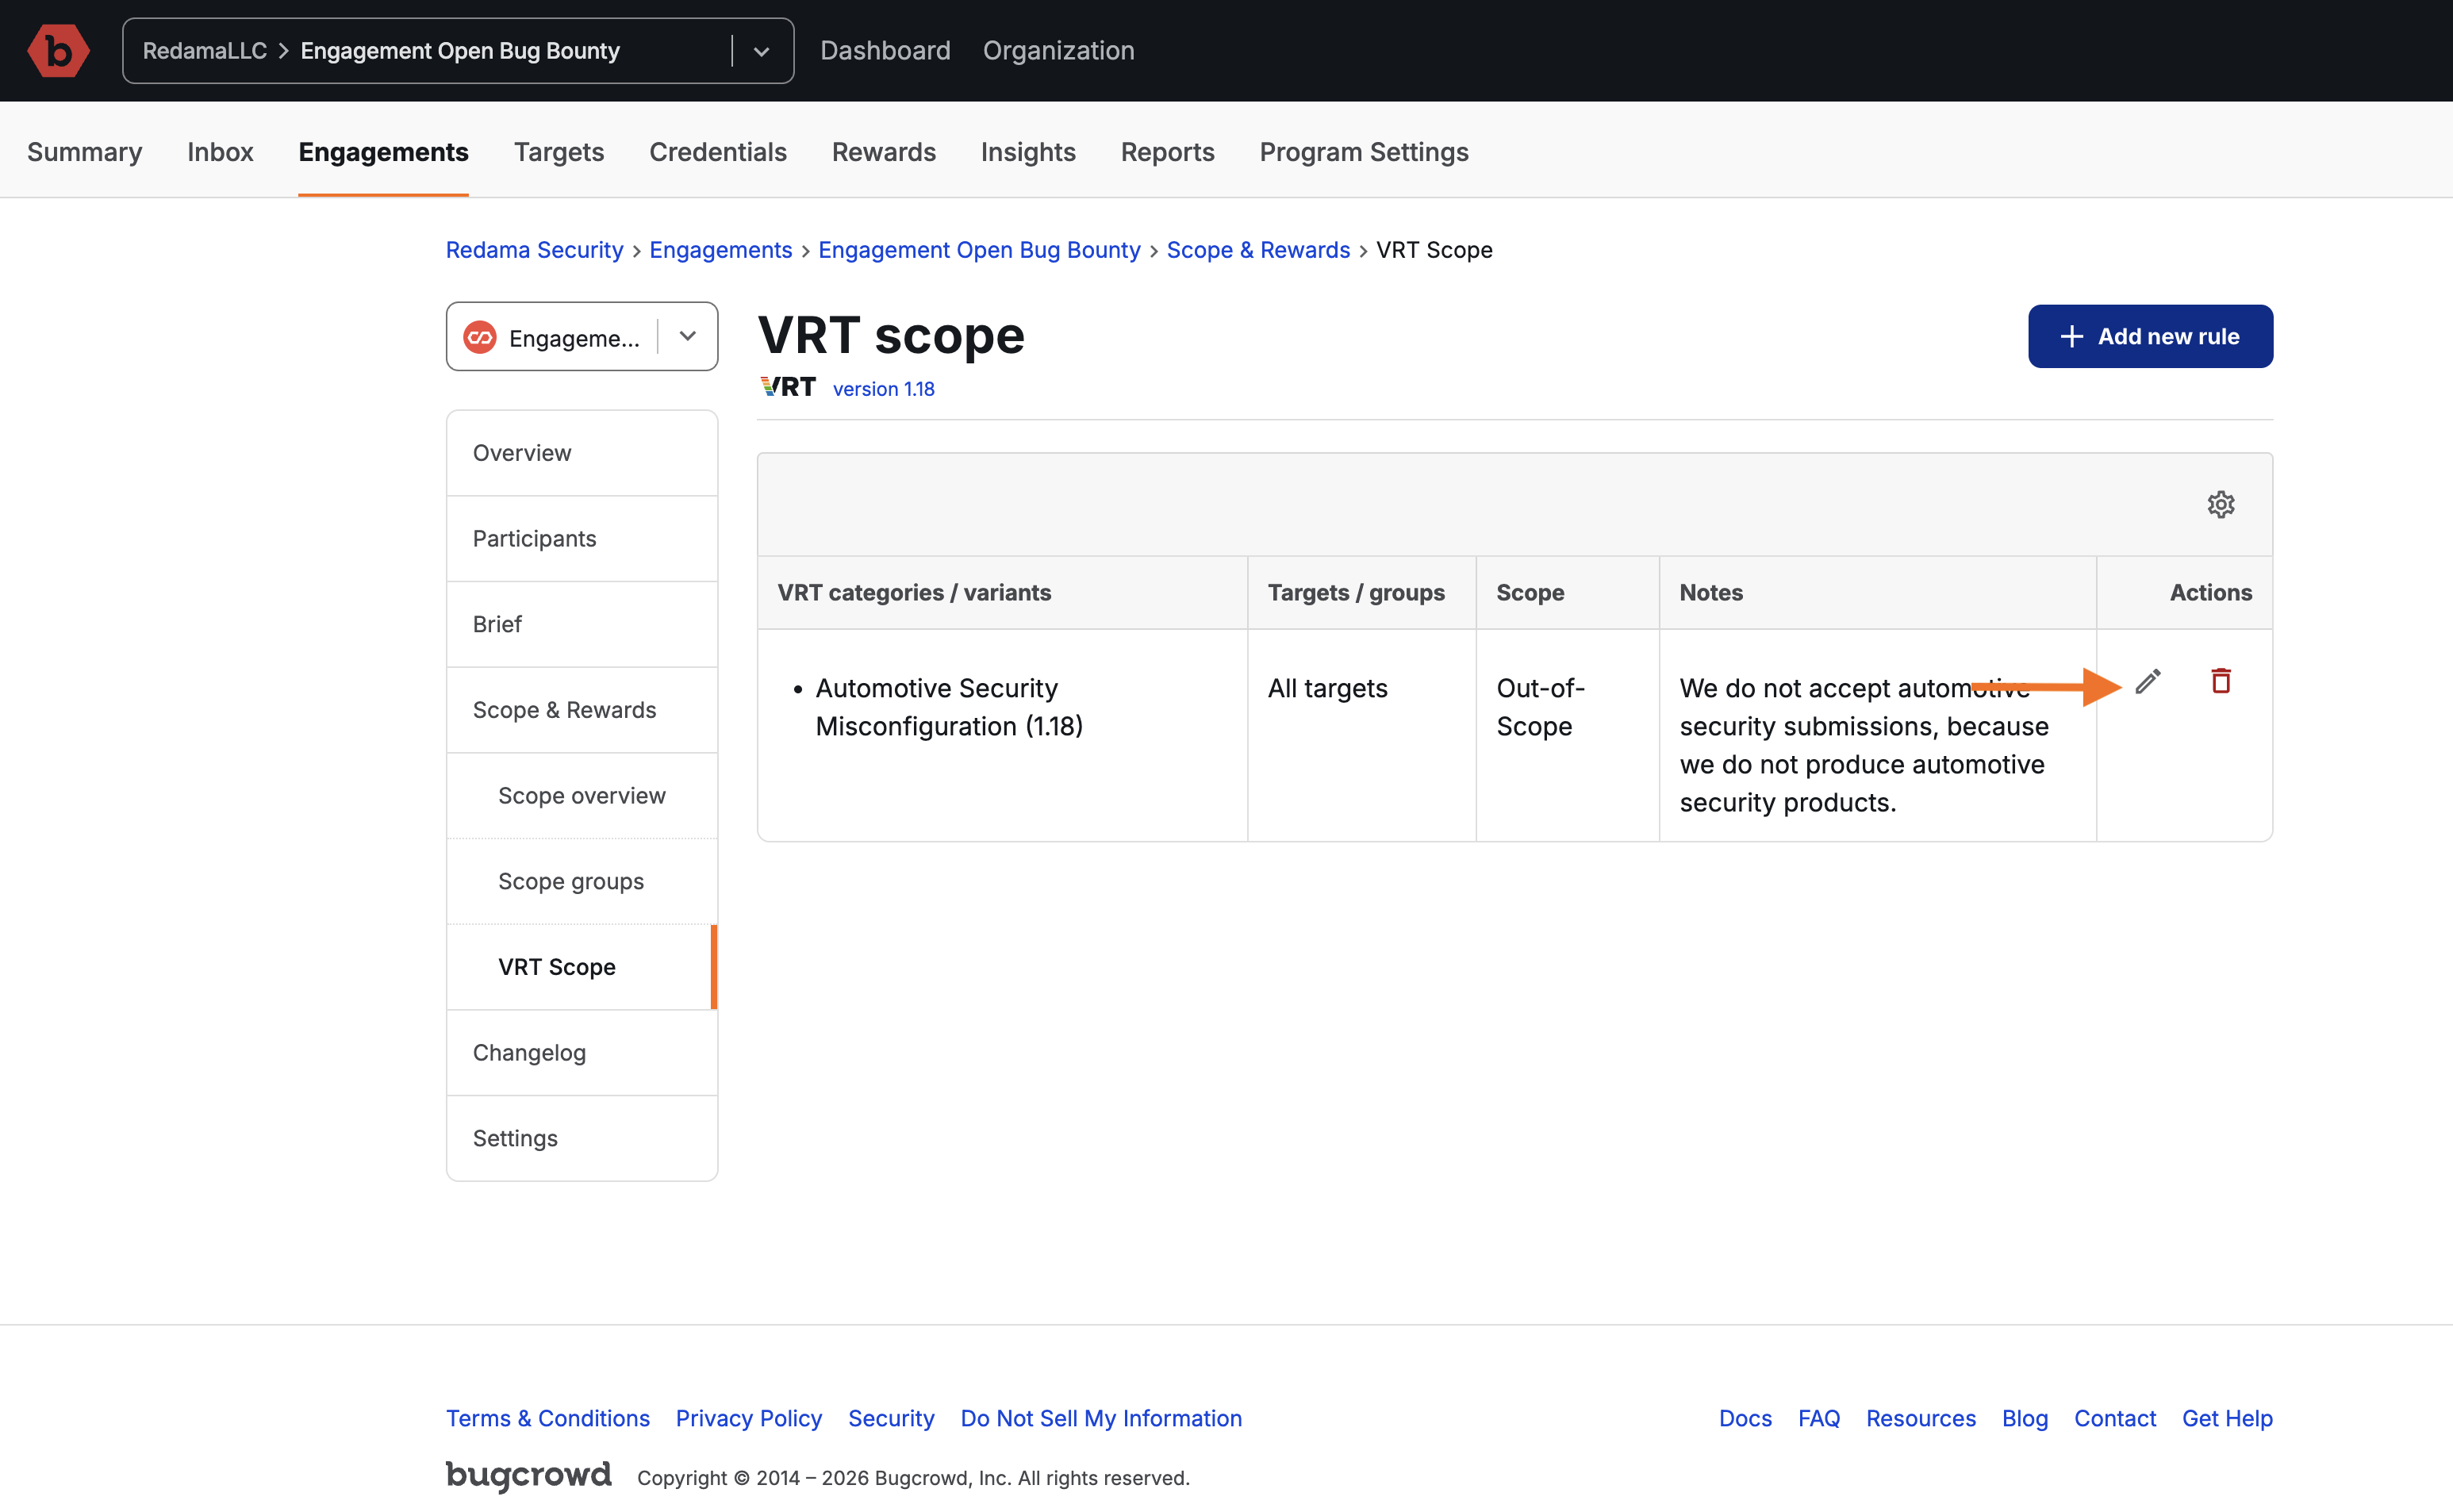Open the Targets tab
2453x1512 pixels.
[x=559, y=152]
